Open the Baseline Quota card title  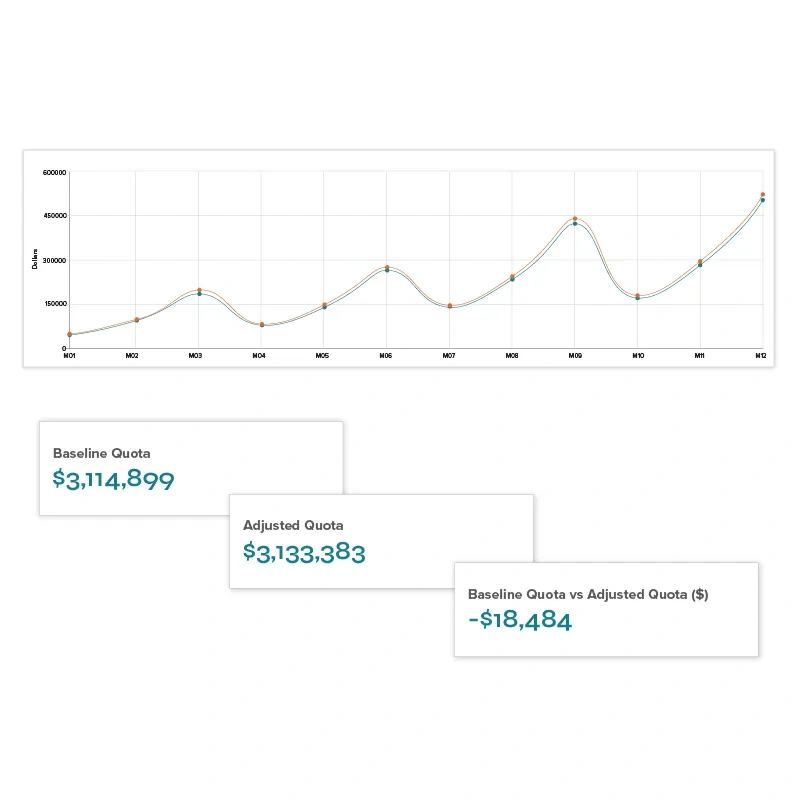point(102,453)
